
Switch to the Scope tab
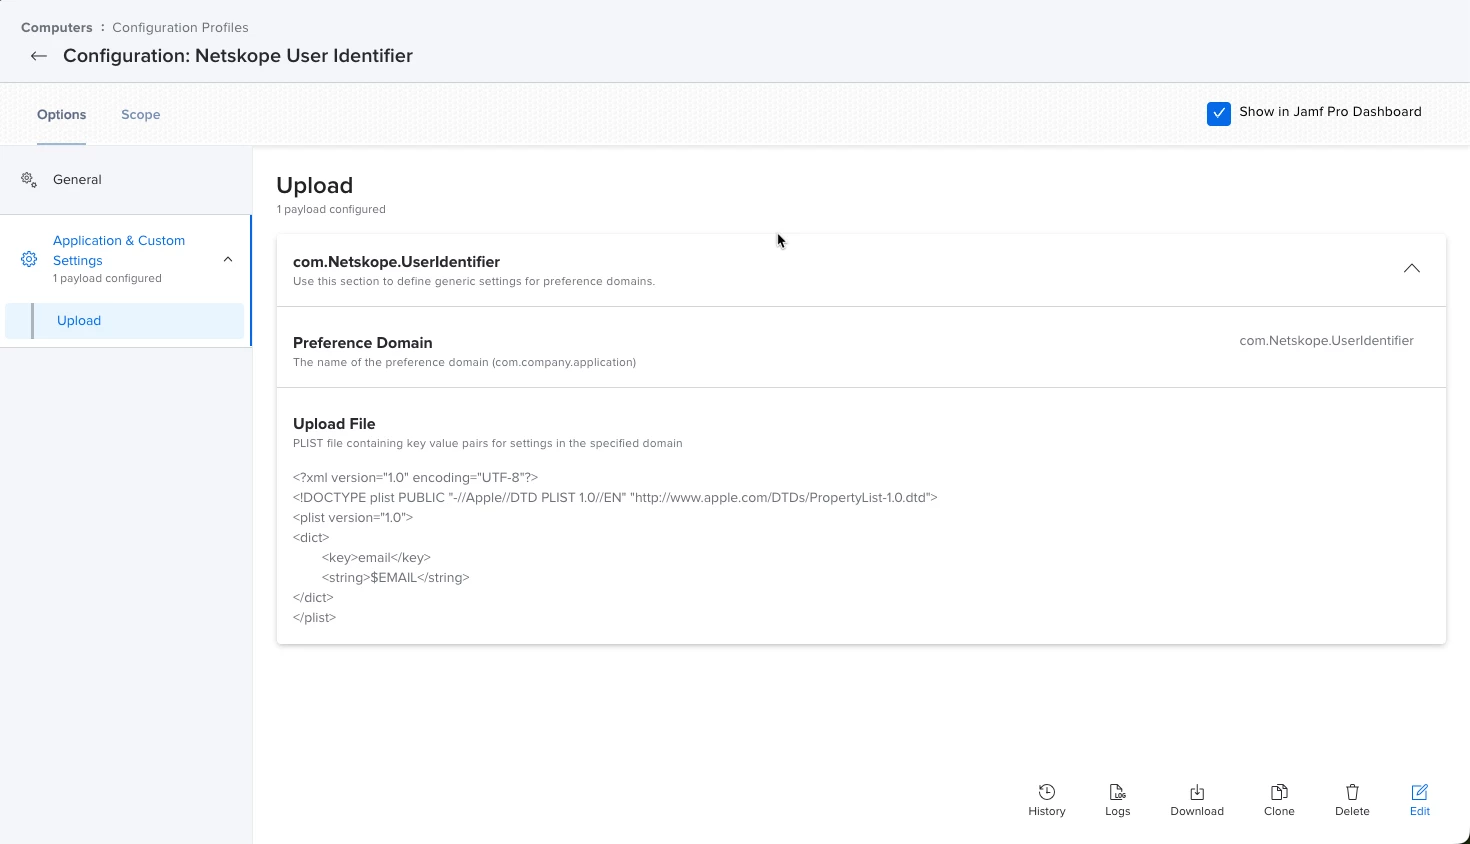click(x=141, y=115)
